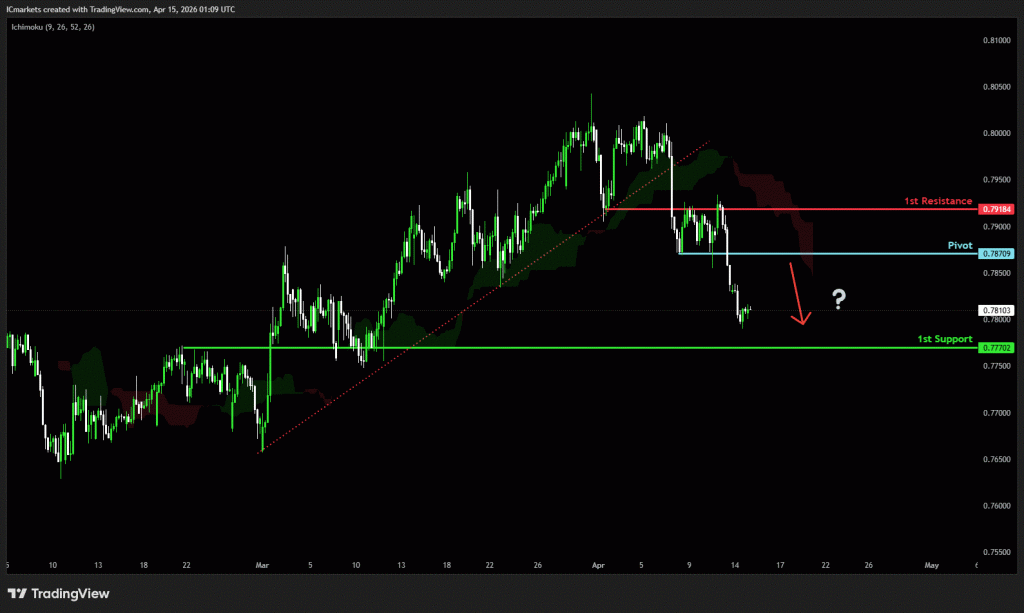This screenshot has width=1024, height=613.
Task: Click the current price 0.78103 tag
Action: [997, 311]
